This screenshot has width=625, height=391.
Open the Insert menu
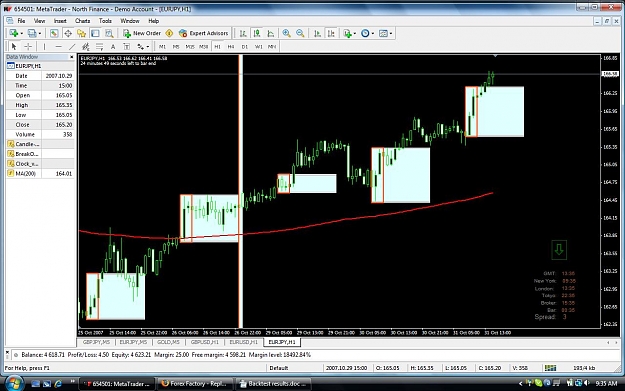[x=60, y=21]
